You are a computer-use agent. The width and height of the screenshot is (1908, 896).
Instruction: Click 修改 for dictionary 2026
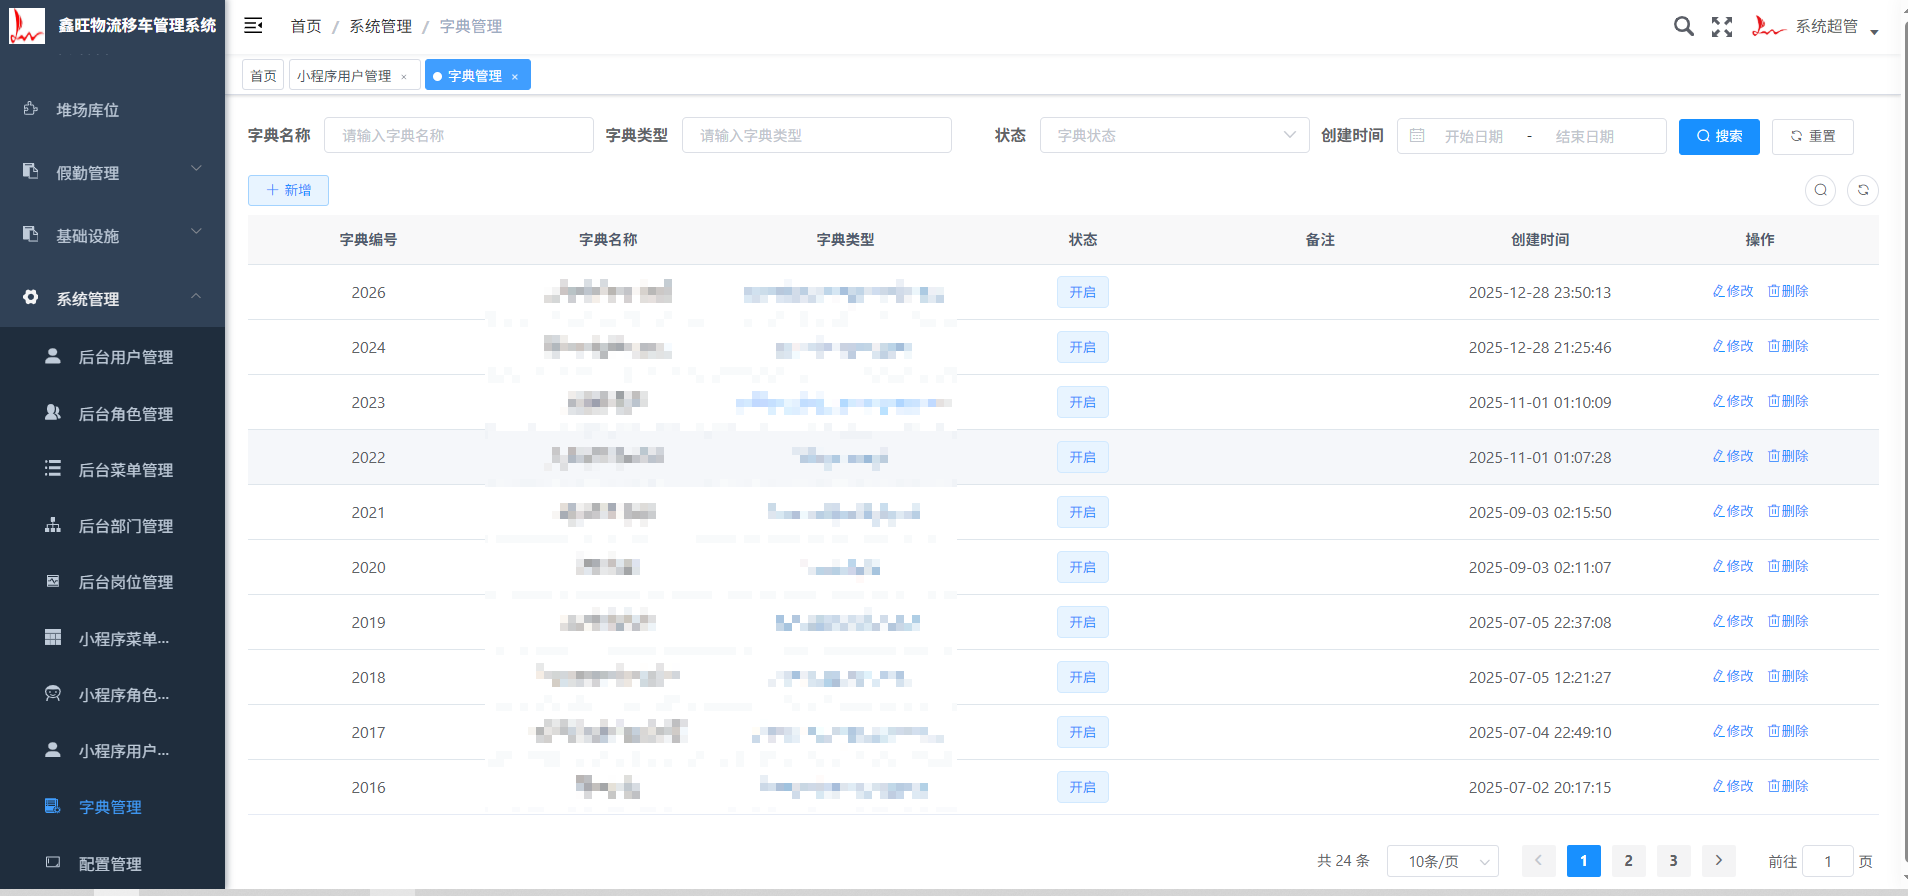[x=1733, y=291]
